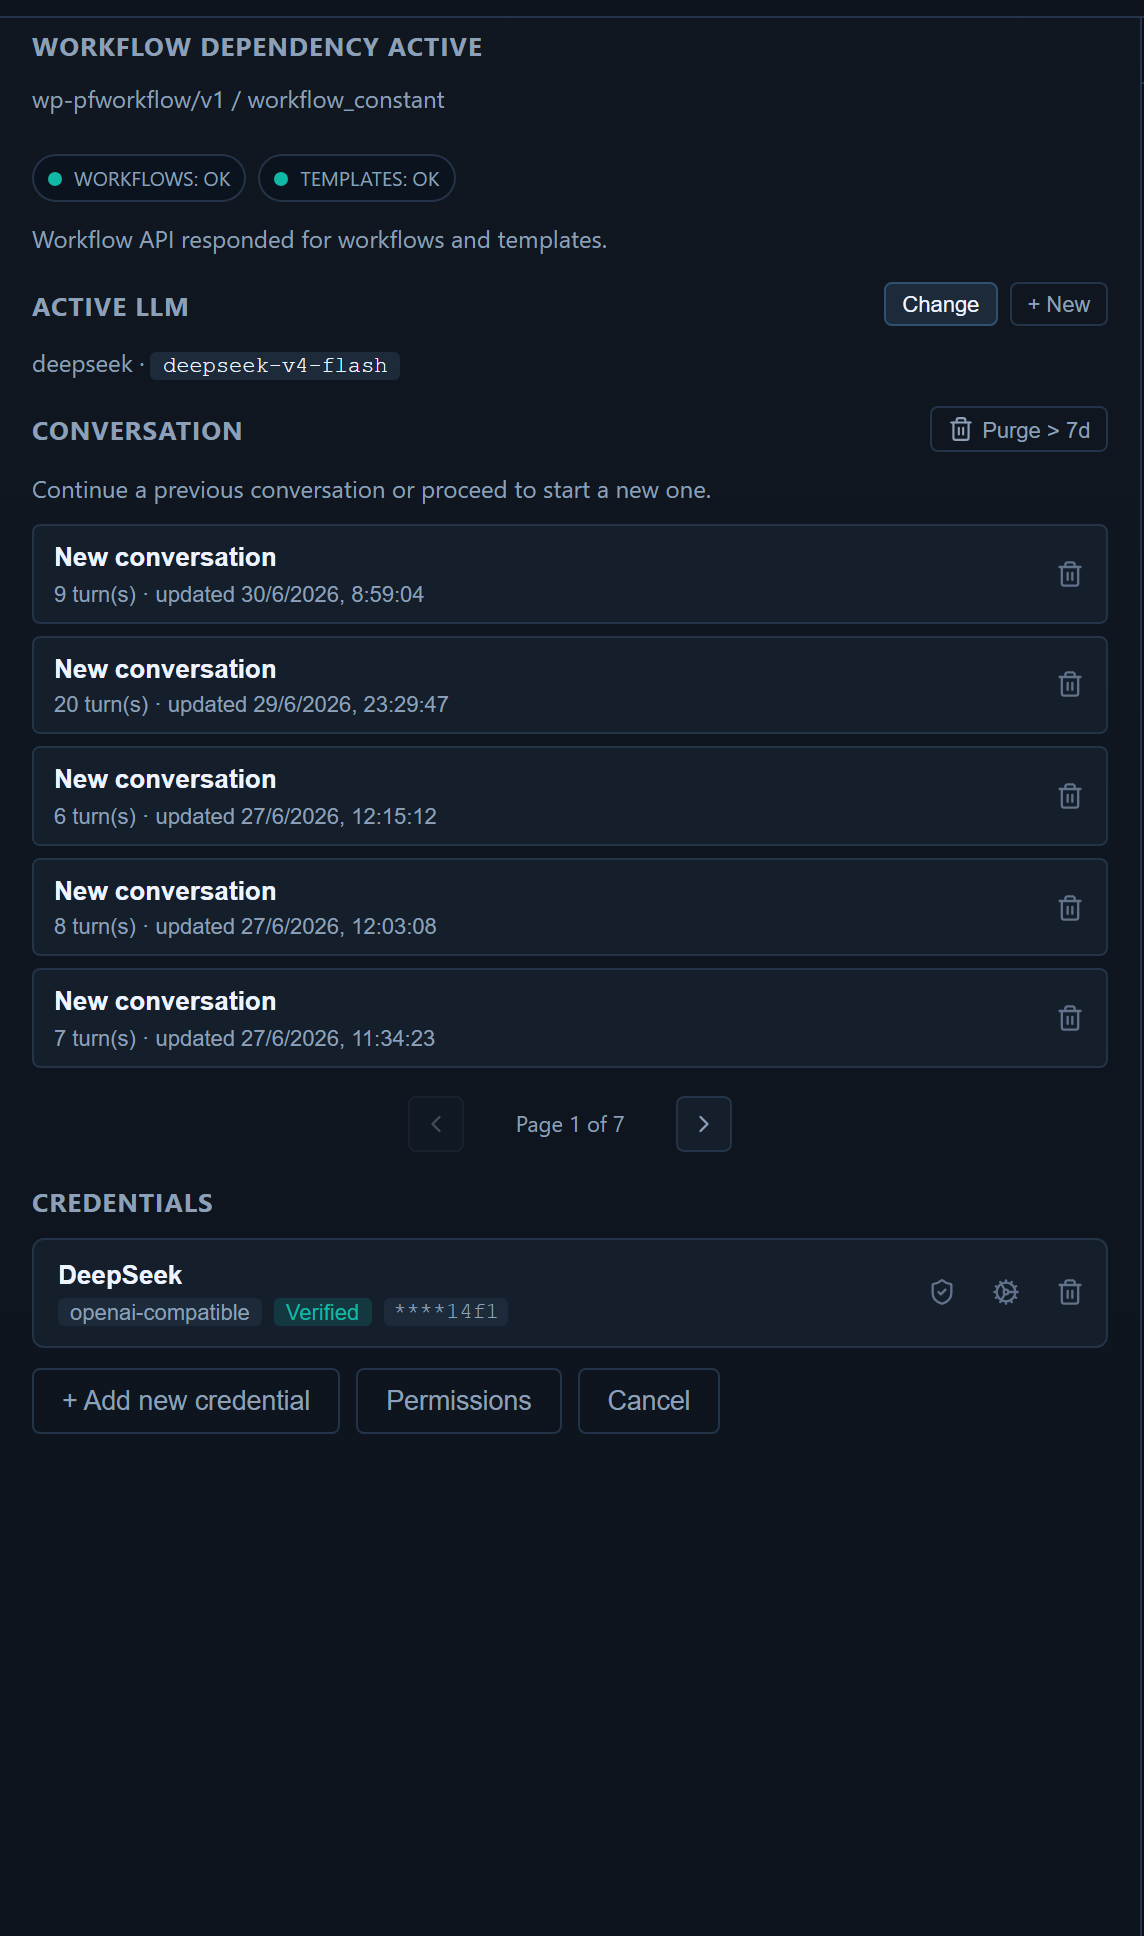Click the Cancel button
The image size is (1144, 1936).
[649, 1401]
